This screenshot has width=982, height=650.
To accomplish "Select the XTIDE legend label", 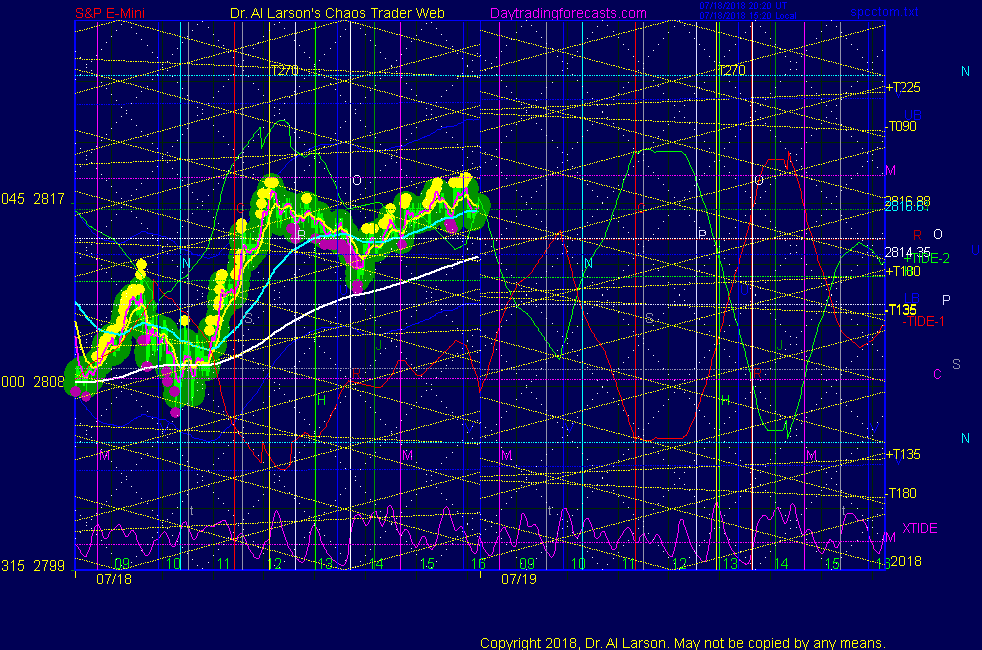I will pyautogui.click(x=920, y=528).
